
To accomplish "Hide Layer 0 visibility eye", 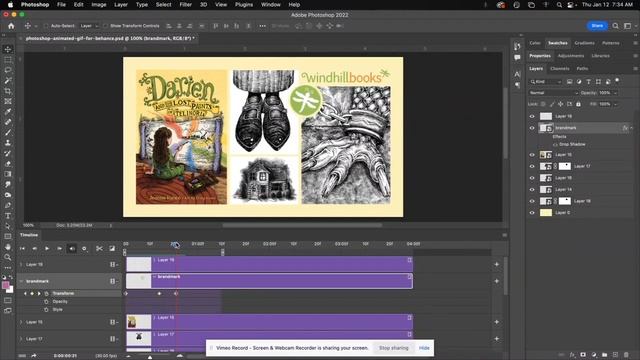I will [x=532, y=213].
